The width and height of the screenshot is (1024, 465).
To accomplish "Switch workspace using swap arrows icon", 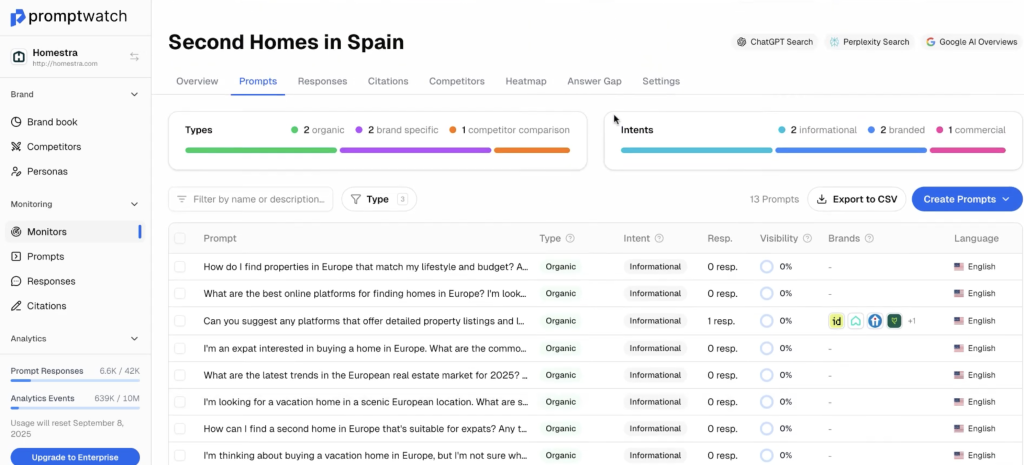I will pyautogui.click(x=134, y=57).
